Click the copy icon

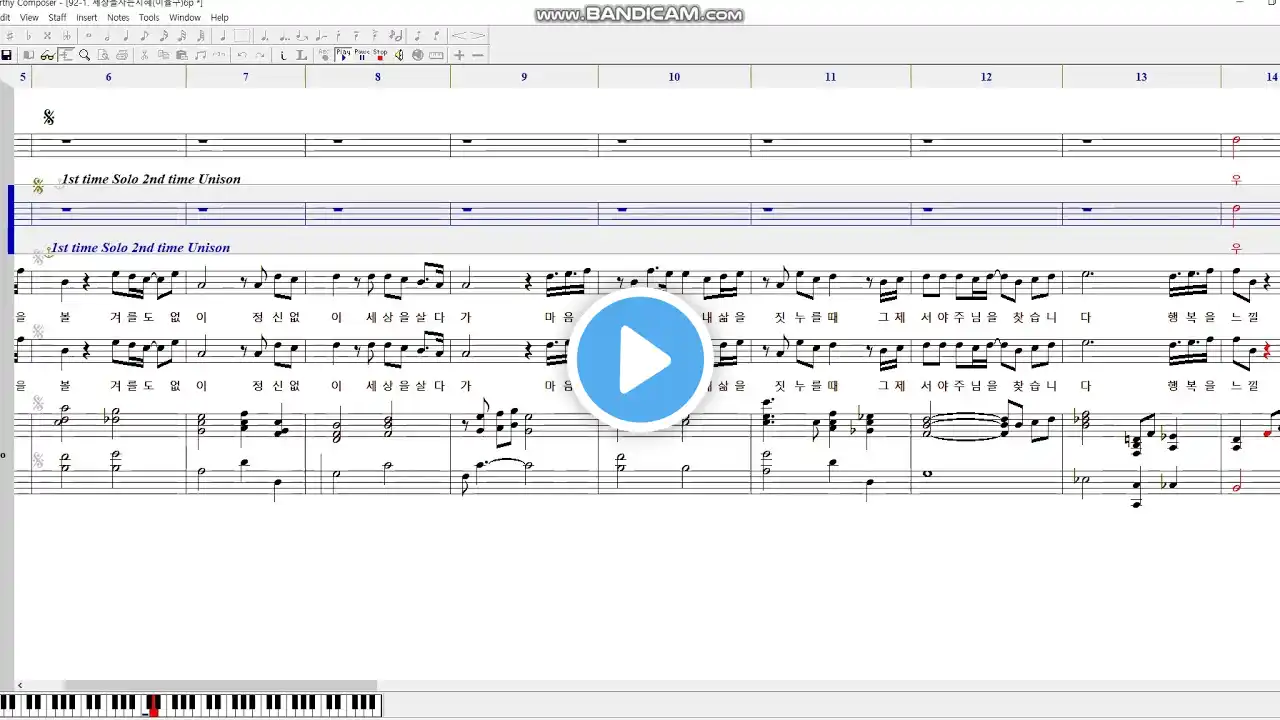(x=163, y=55)
